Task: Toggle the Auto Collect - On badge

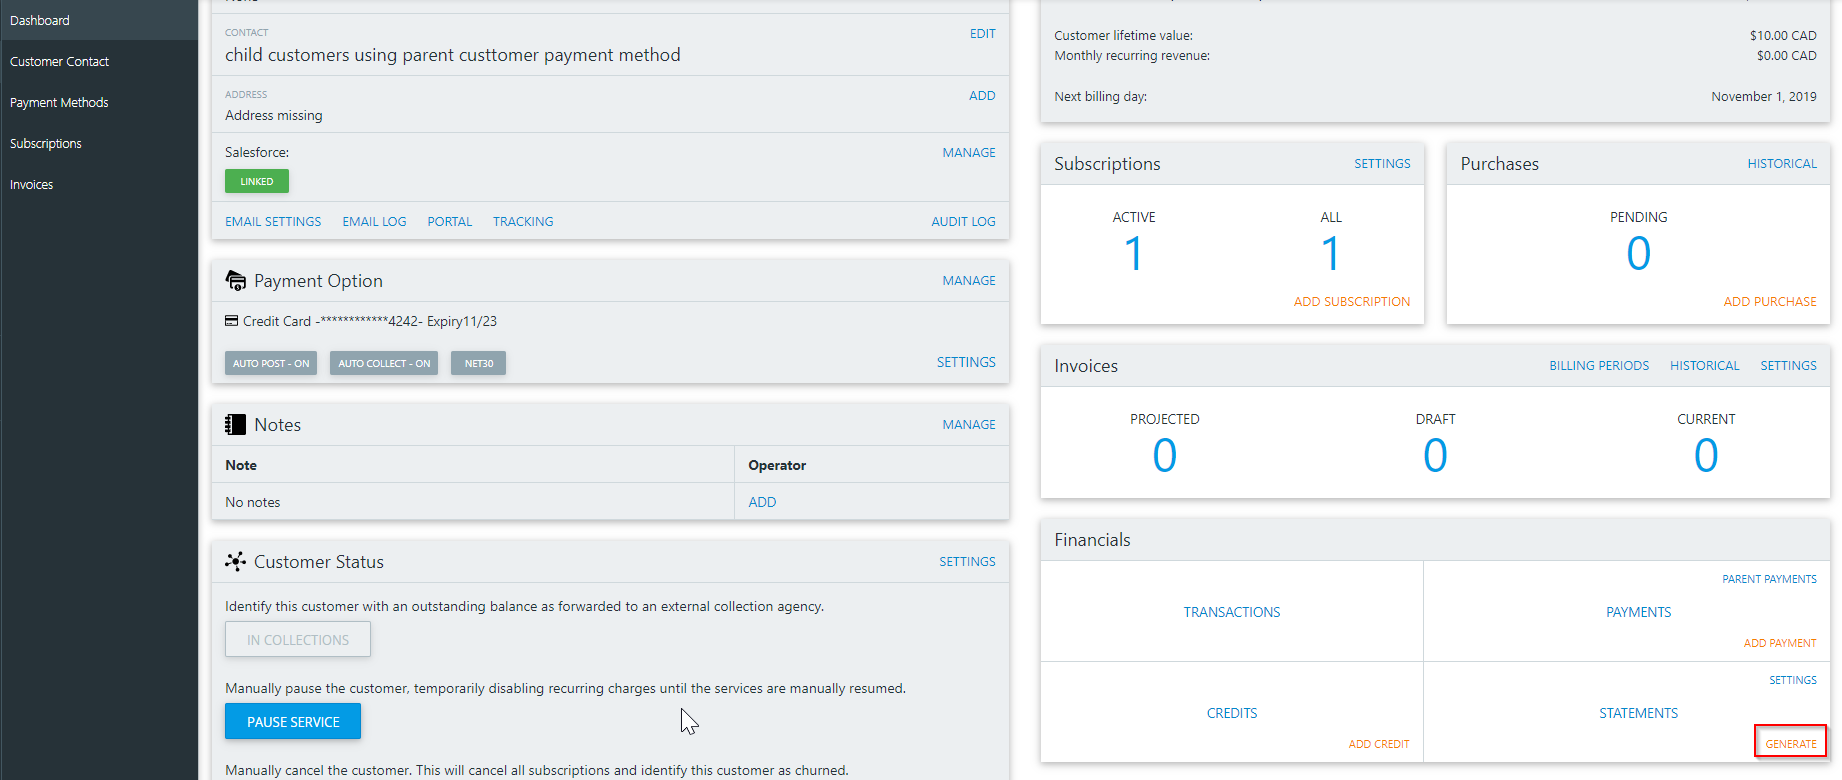Action: click(384, 363)
